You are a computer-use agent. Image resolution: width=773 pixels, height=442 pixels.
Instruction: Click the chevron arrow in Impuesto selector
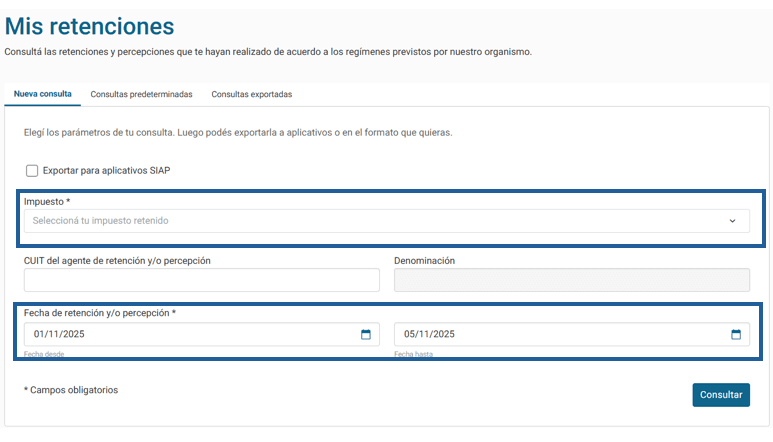(x=732, y=221)
